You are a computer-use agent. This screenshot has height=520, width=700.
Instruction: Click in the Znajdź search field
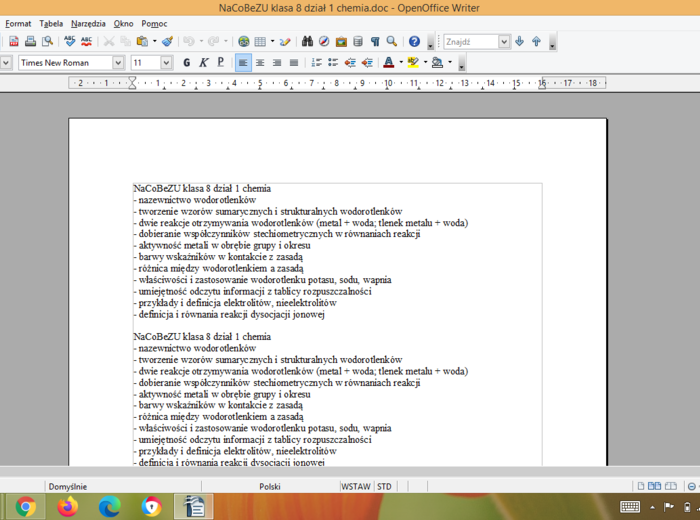point(470,42)
